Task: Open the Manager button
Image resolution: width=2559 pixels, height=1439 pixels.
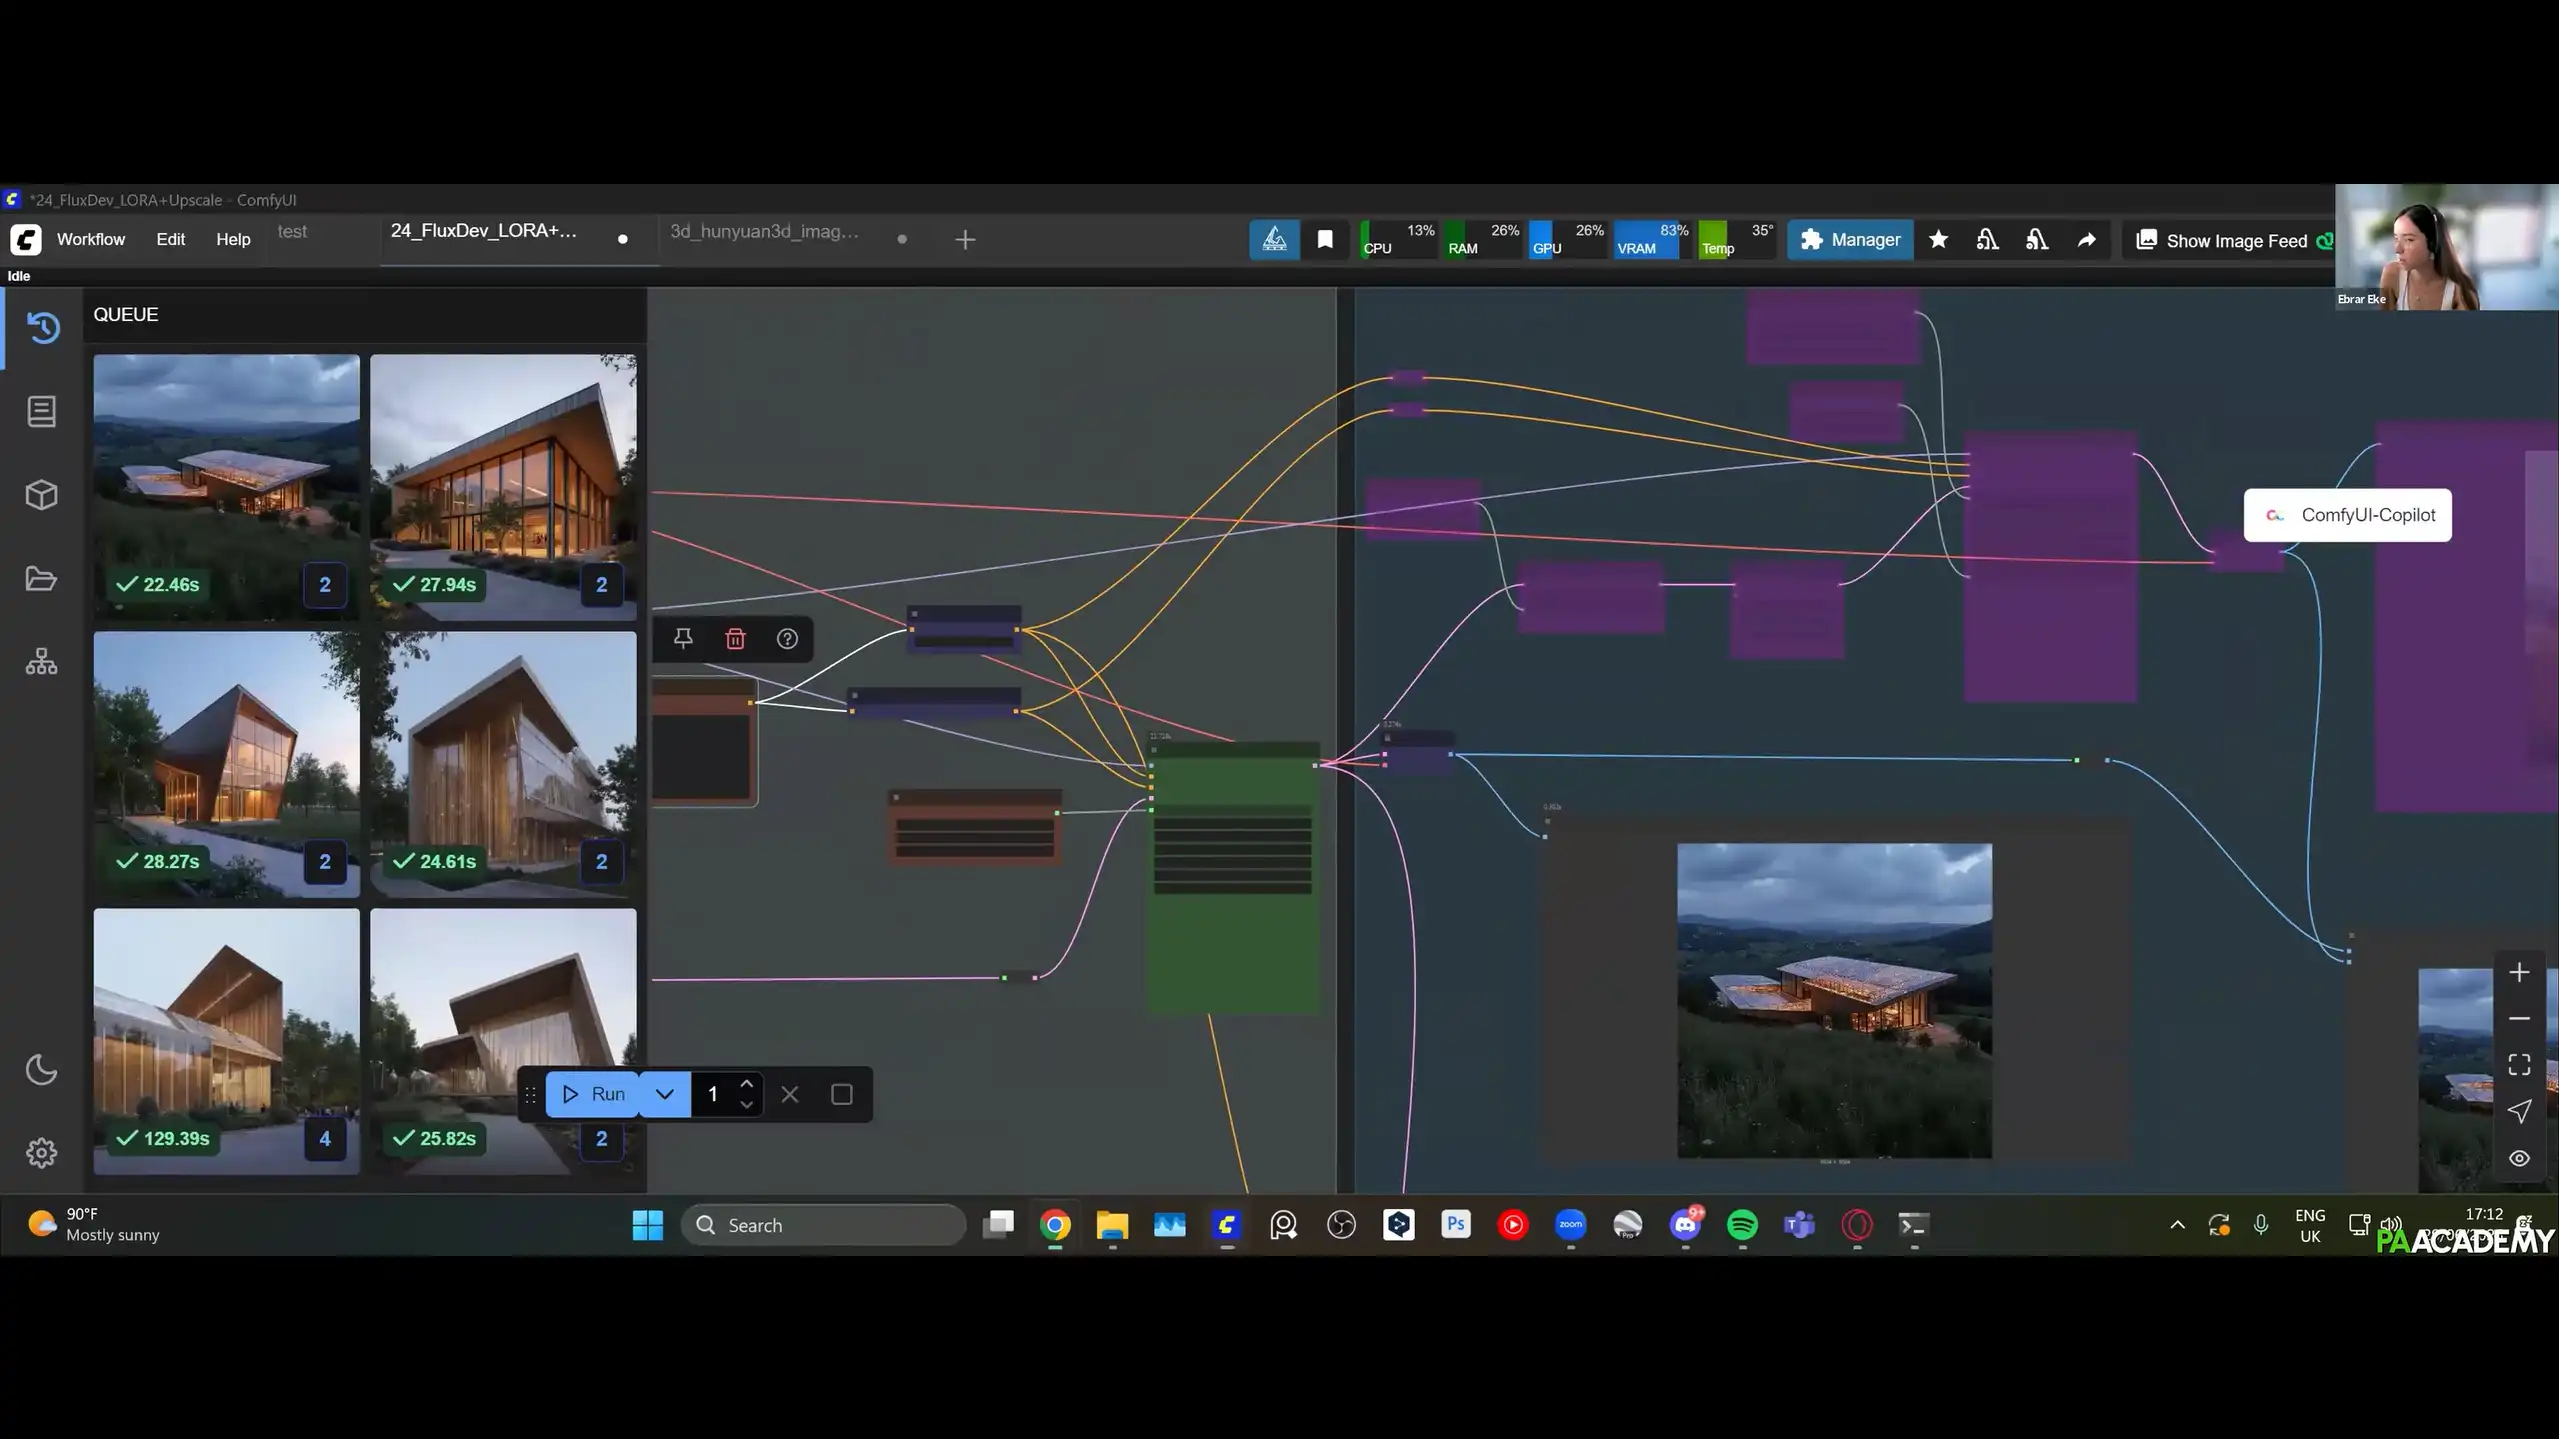Action: click(x=1850, y=240)
